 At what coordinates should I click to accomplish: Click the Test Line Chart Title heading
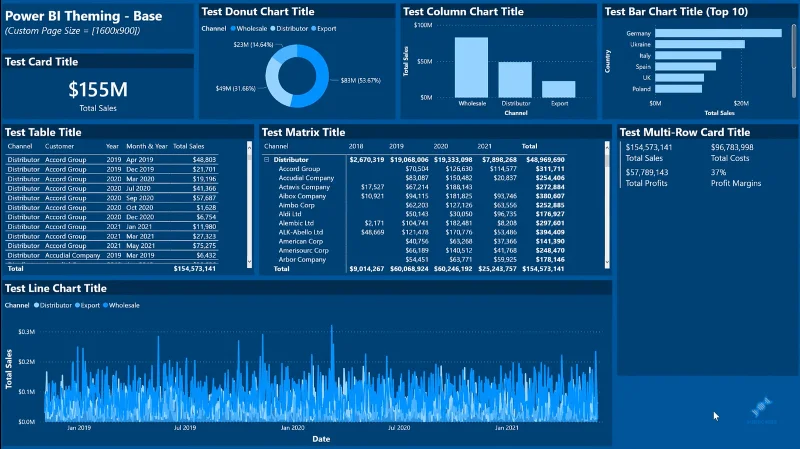56,288
